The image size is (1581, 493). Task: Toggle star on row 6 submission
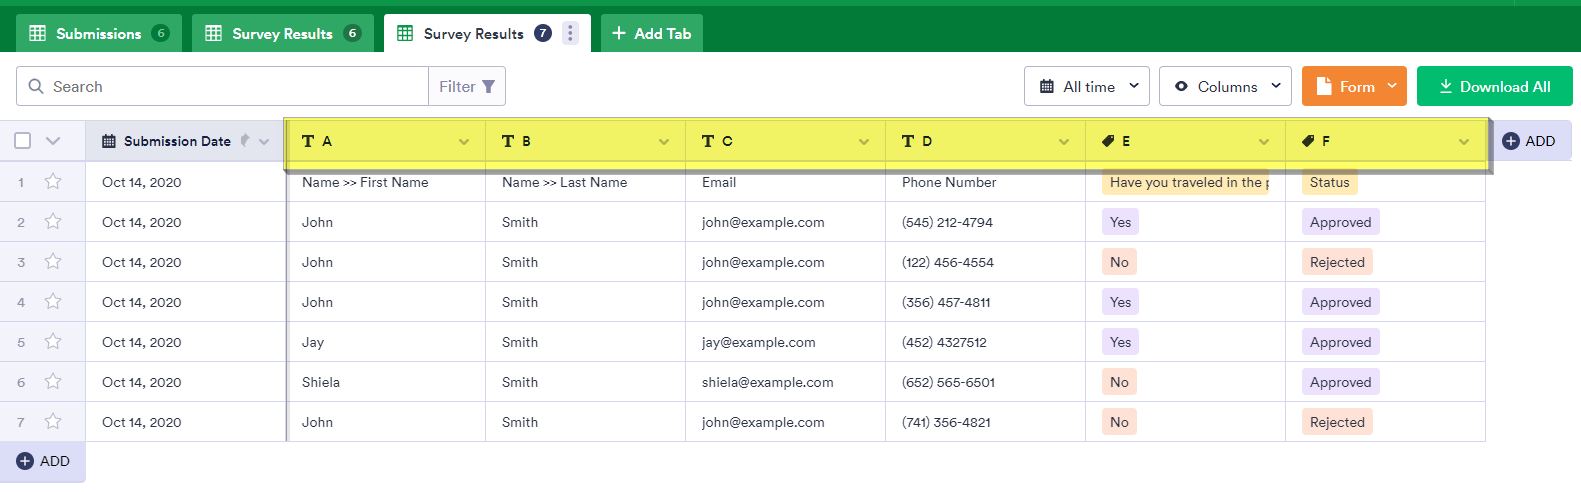click(53, 382)
